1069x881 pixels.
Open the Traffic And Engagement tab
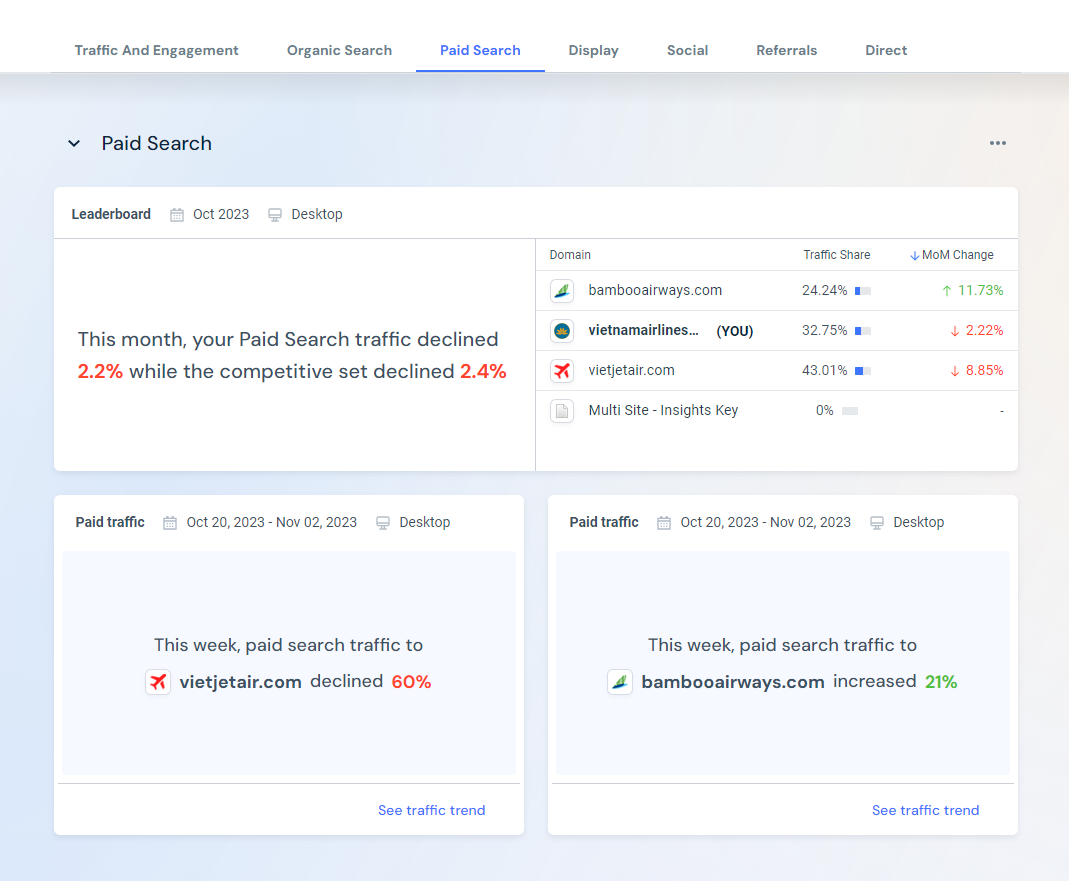pyautogui.click(x=156, y=50)
